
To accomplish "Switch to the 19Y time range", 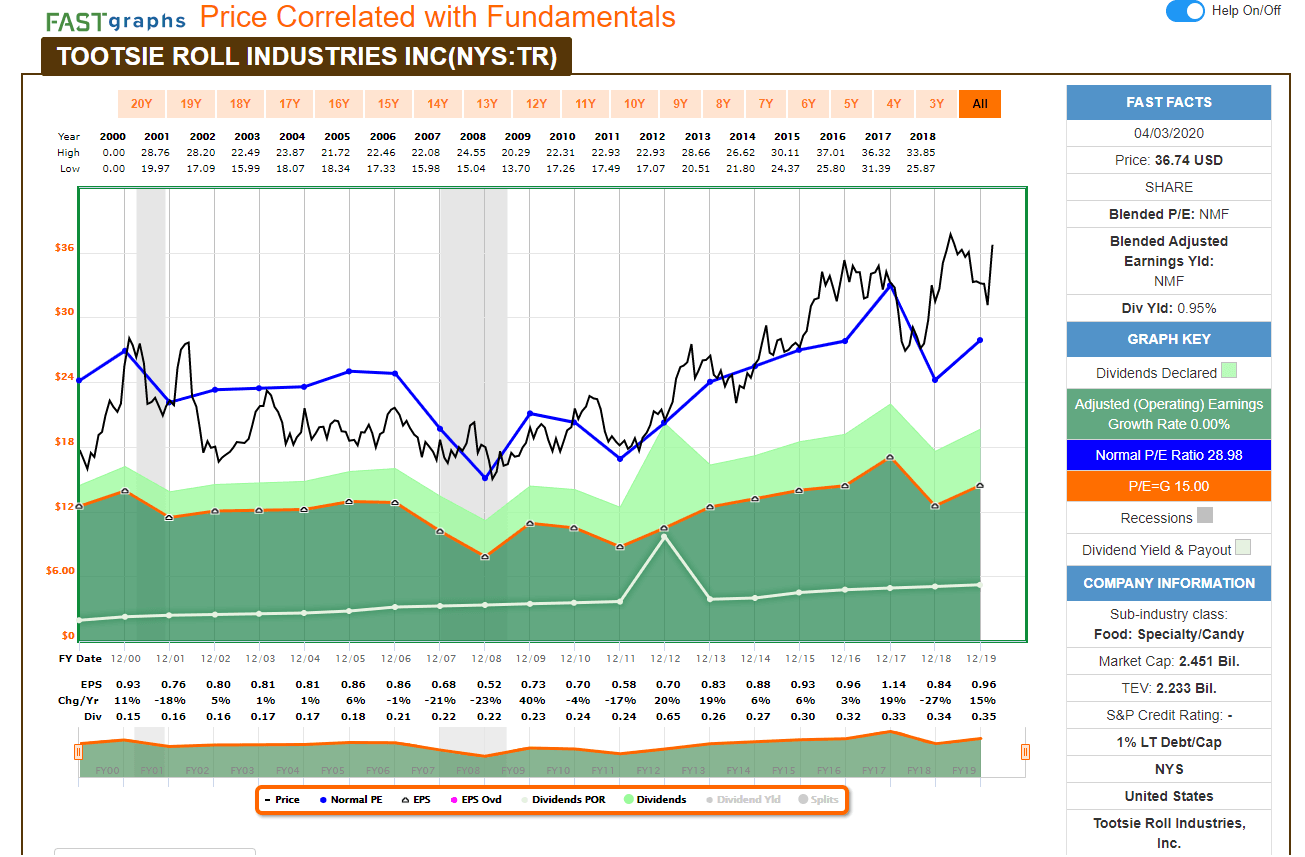I will pyautogui.click(x=191, y=104).
